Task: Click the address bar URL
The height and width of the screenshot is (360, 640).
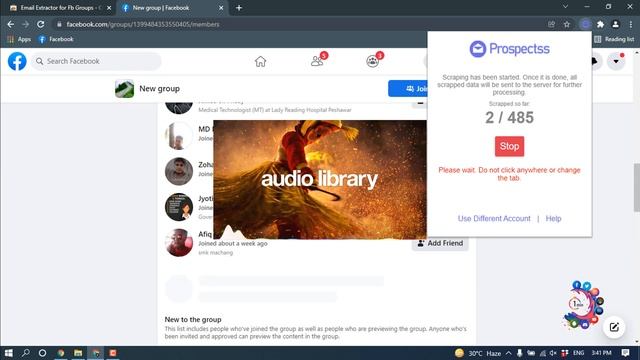Action: [x=143, y=24]
